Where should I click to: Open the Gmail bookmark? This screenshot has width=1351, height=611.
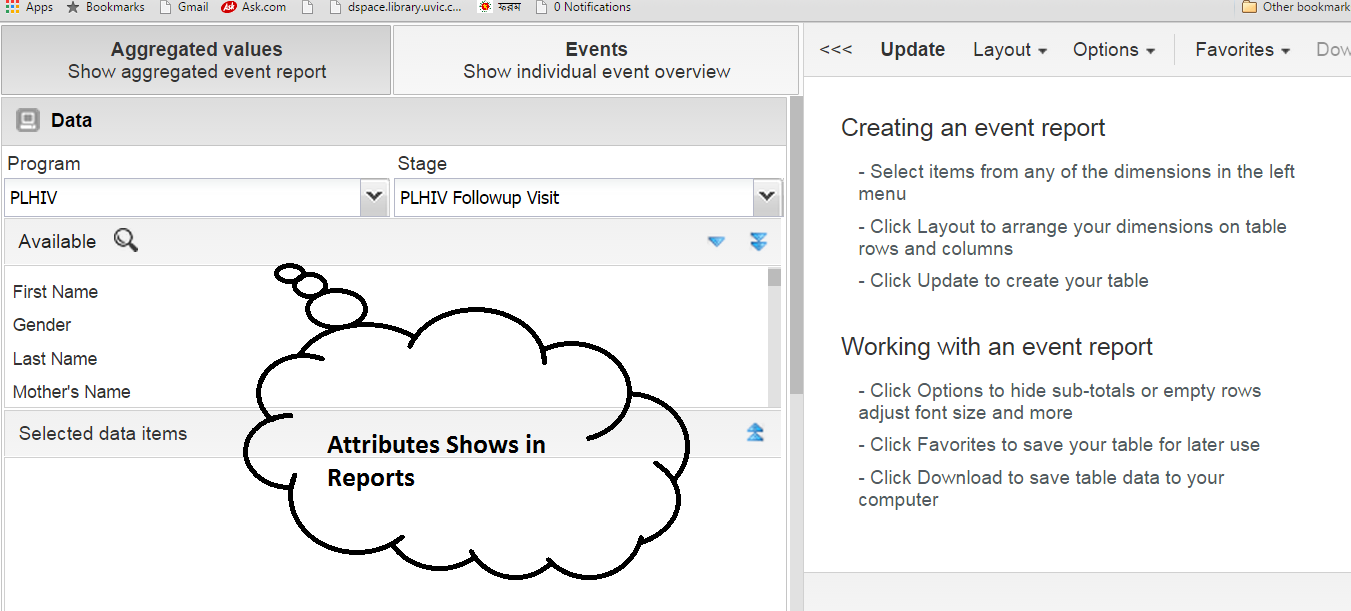pyautogui.click(x=183, y=7)
